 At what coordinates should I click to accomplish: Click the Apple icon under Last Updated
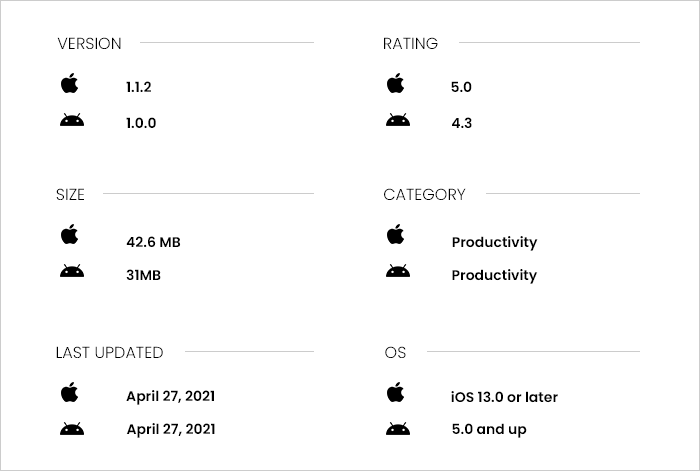point(70,392)
